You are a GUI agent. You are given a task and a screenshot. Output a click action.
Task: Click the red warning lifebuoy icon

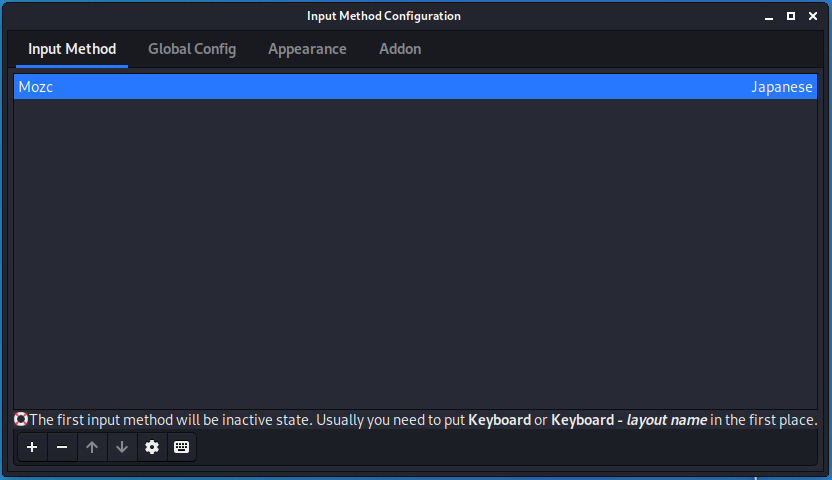coord(21,420)
